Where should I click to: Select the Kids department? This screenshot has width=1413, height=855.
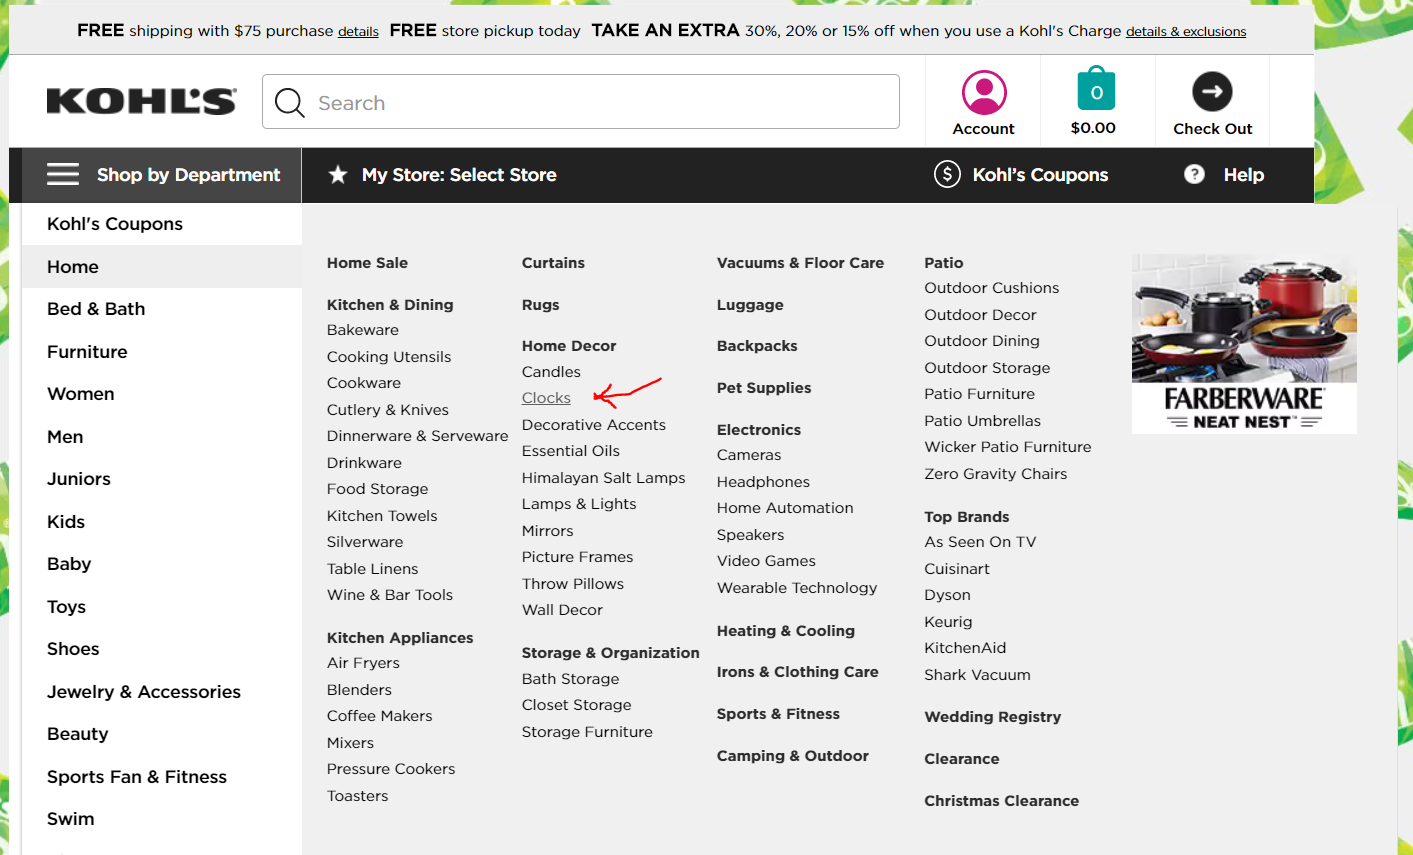[66, 522]
